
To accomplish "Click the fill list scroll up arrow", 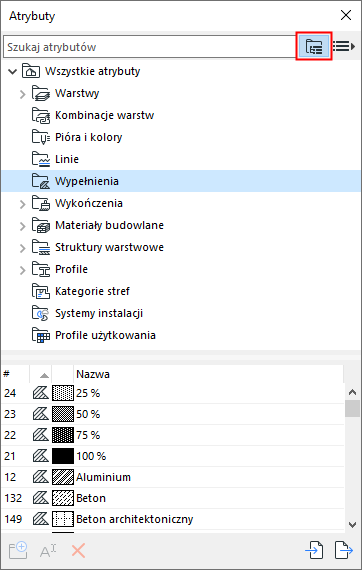I will [x=352, y=392].
